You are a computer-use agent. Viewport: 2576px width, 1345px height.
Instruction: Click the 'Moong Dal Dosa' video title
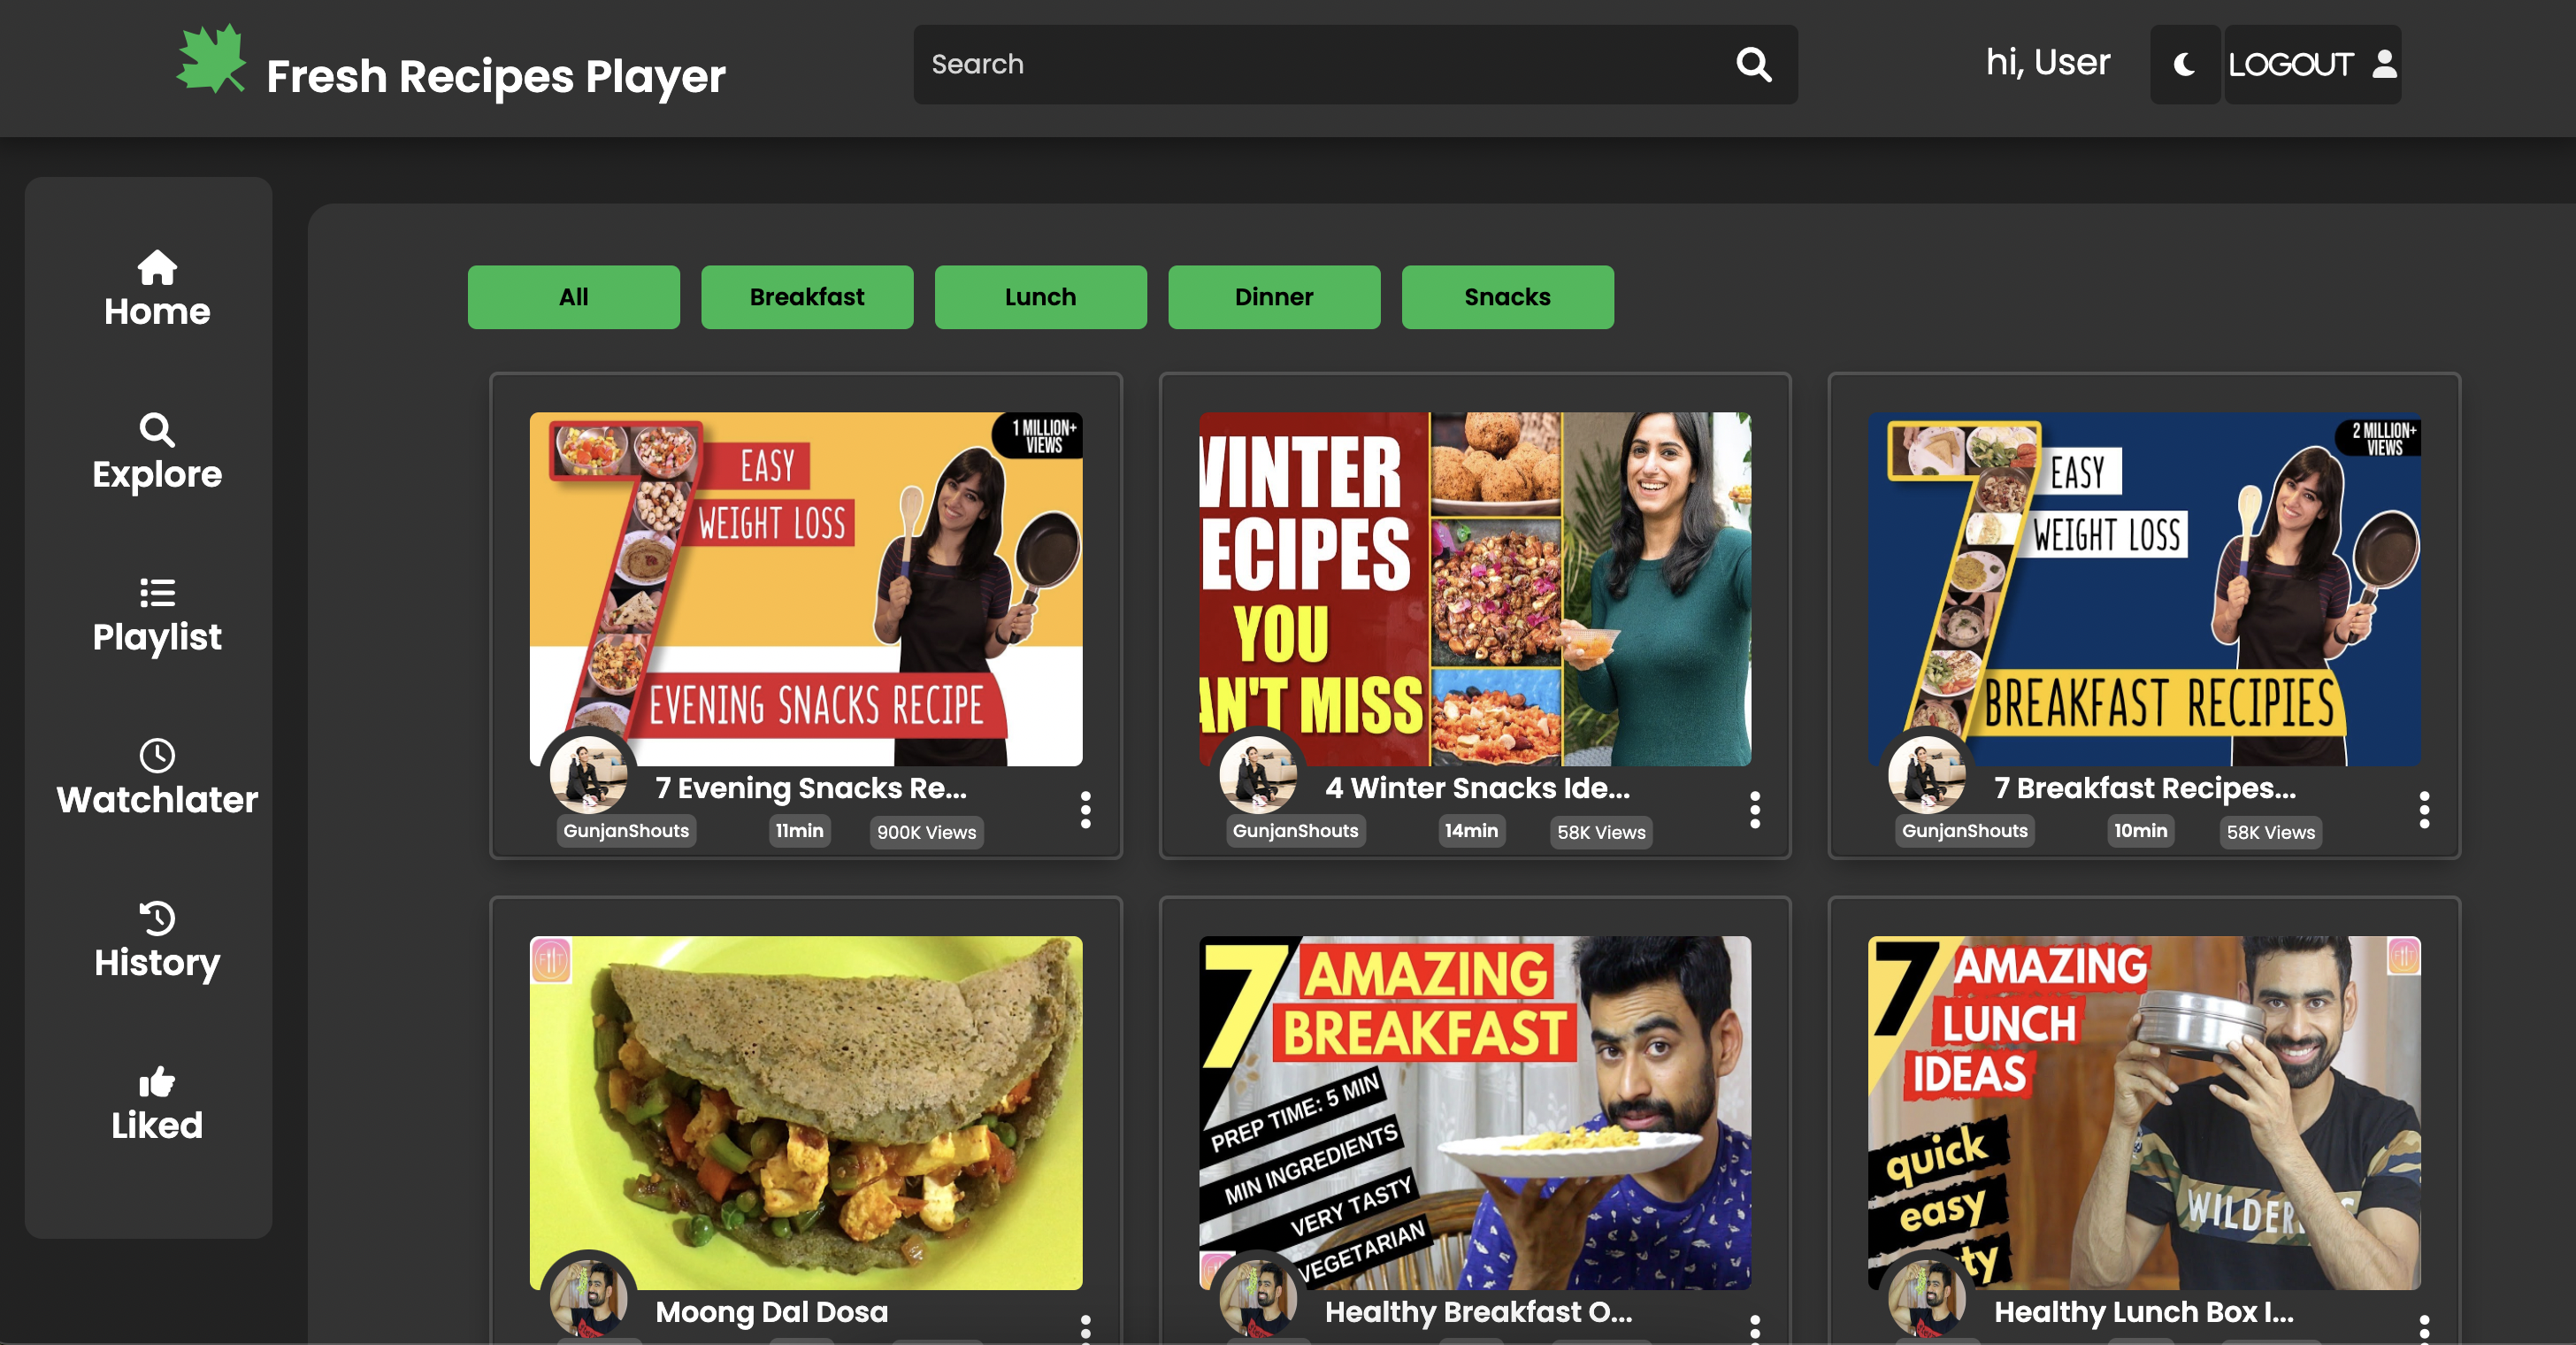(x=771, y=1312)
